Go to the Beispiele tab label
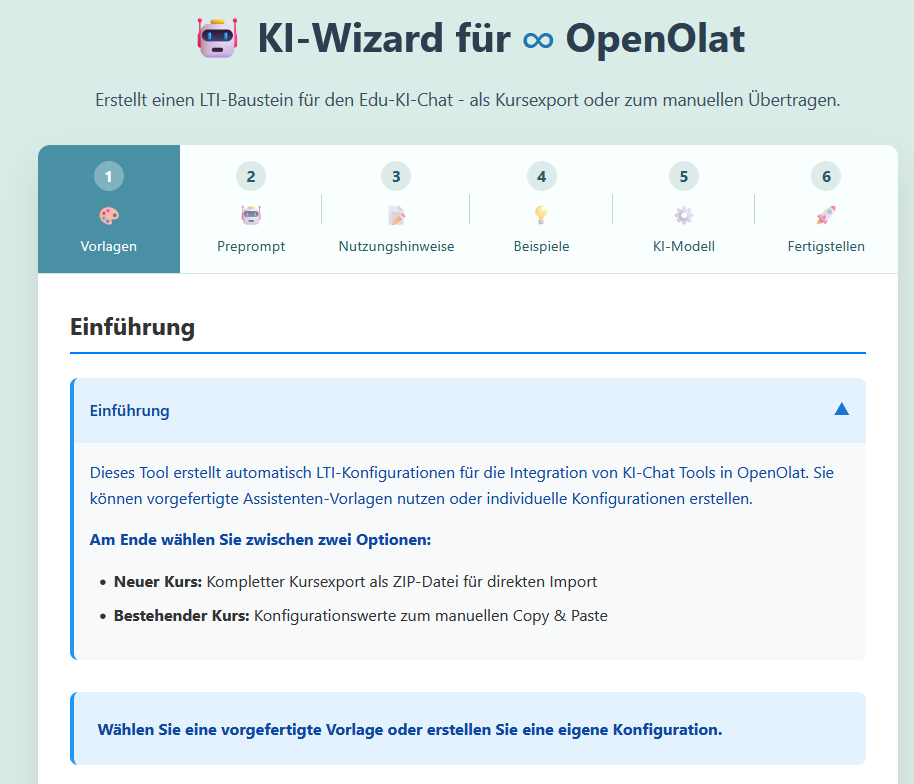Screen dimensions: 914x784 [541, 246]
